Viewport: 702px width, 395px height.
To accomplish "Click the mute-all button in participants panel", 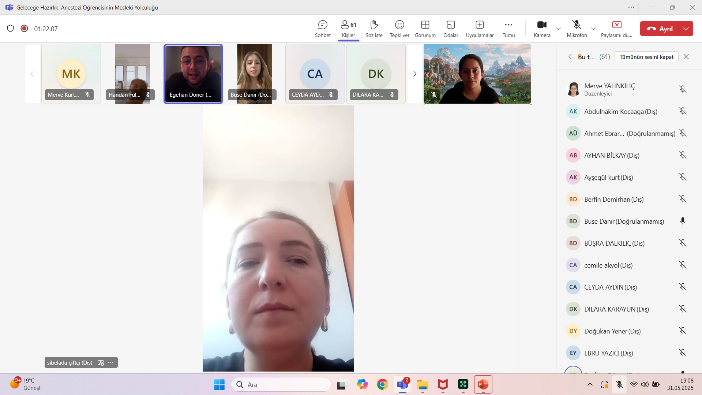I will click(x=646, y=57).
